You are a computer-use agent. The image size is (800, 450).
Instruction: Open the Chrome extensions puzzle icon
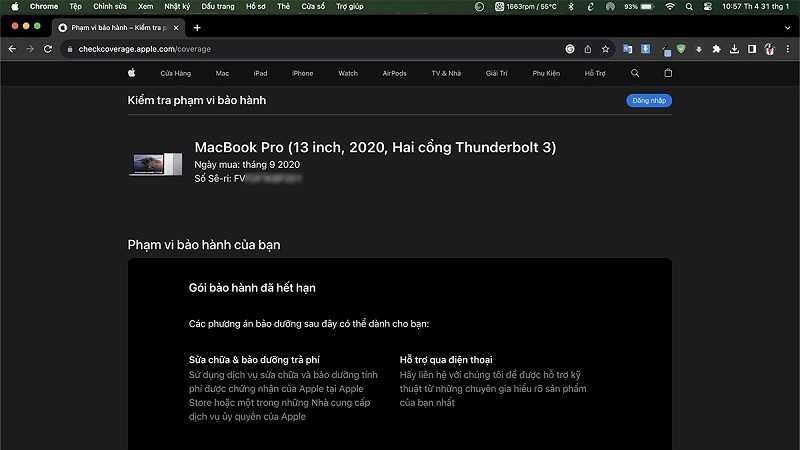point(716,49)
